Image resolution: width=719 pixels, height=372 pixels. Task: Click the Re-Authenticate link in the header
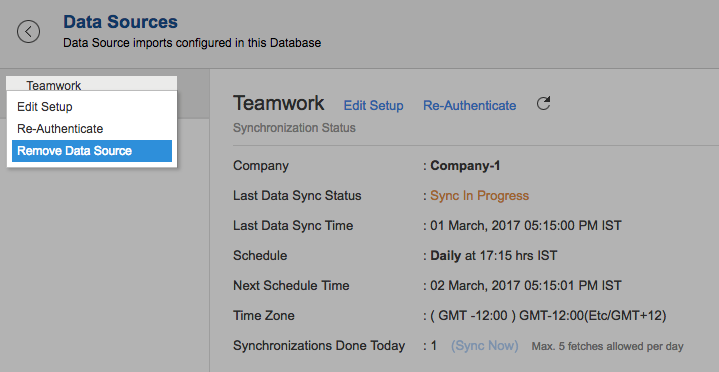[470, 105]
